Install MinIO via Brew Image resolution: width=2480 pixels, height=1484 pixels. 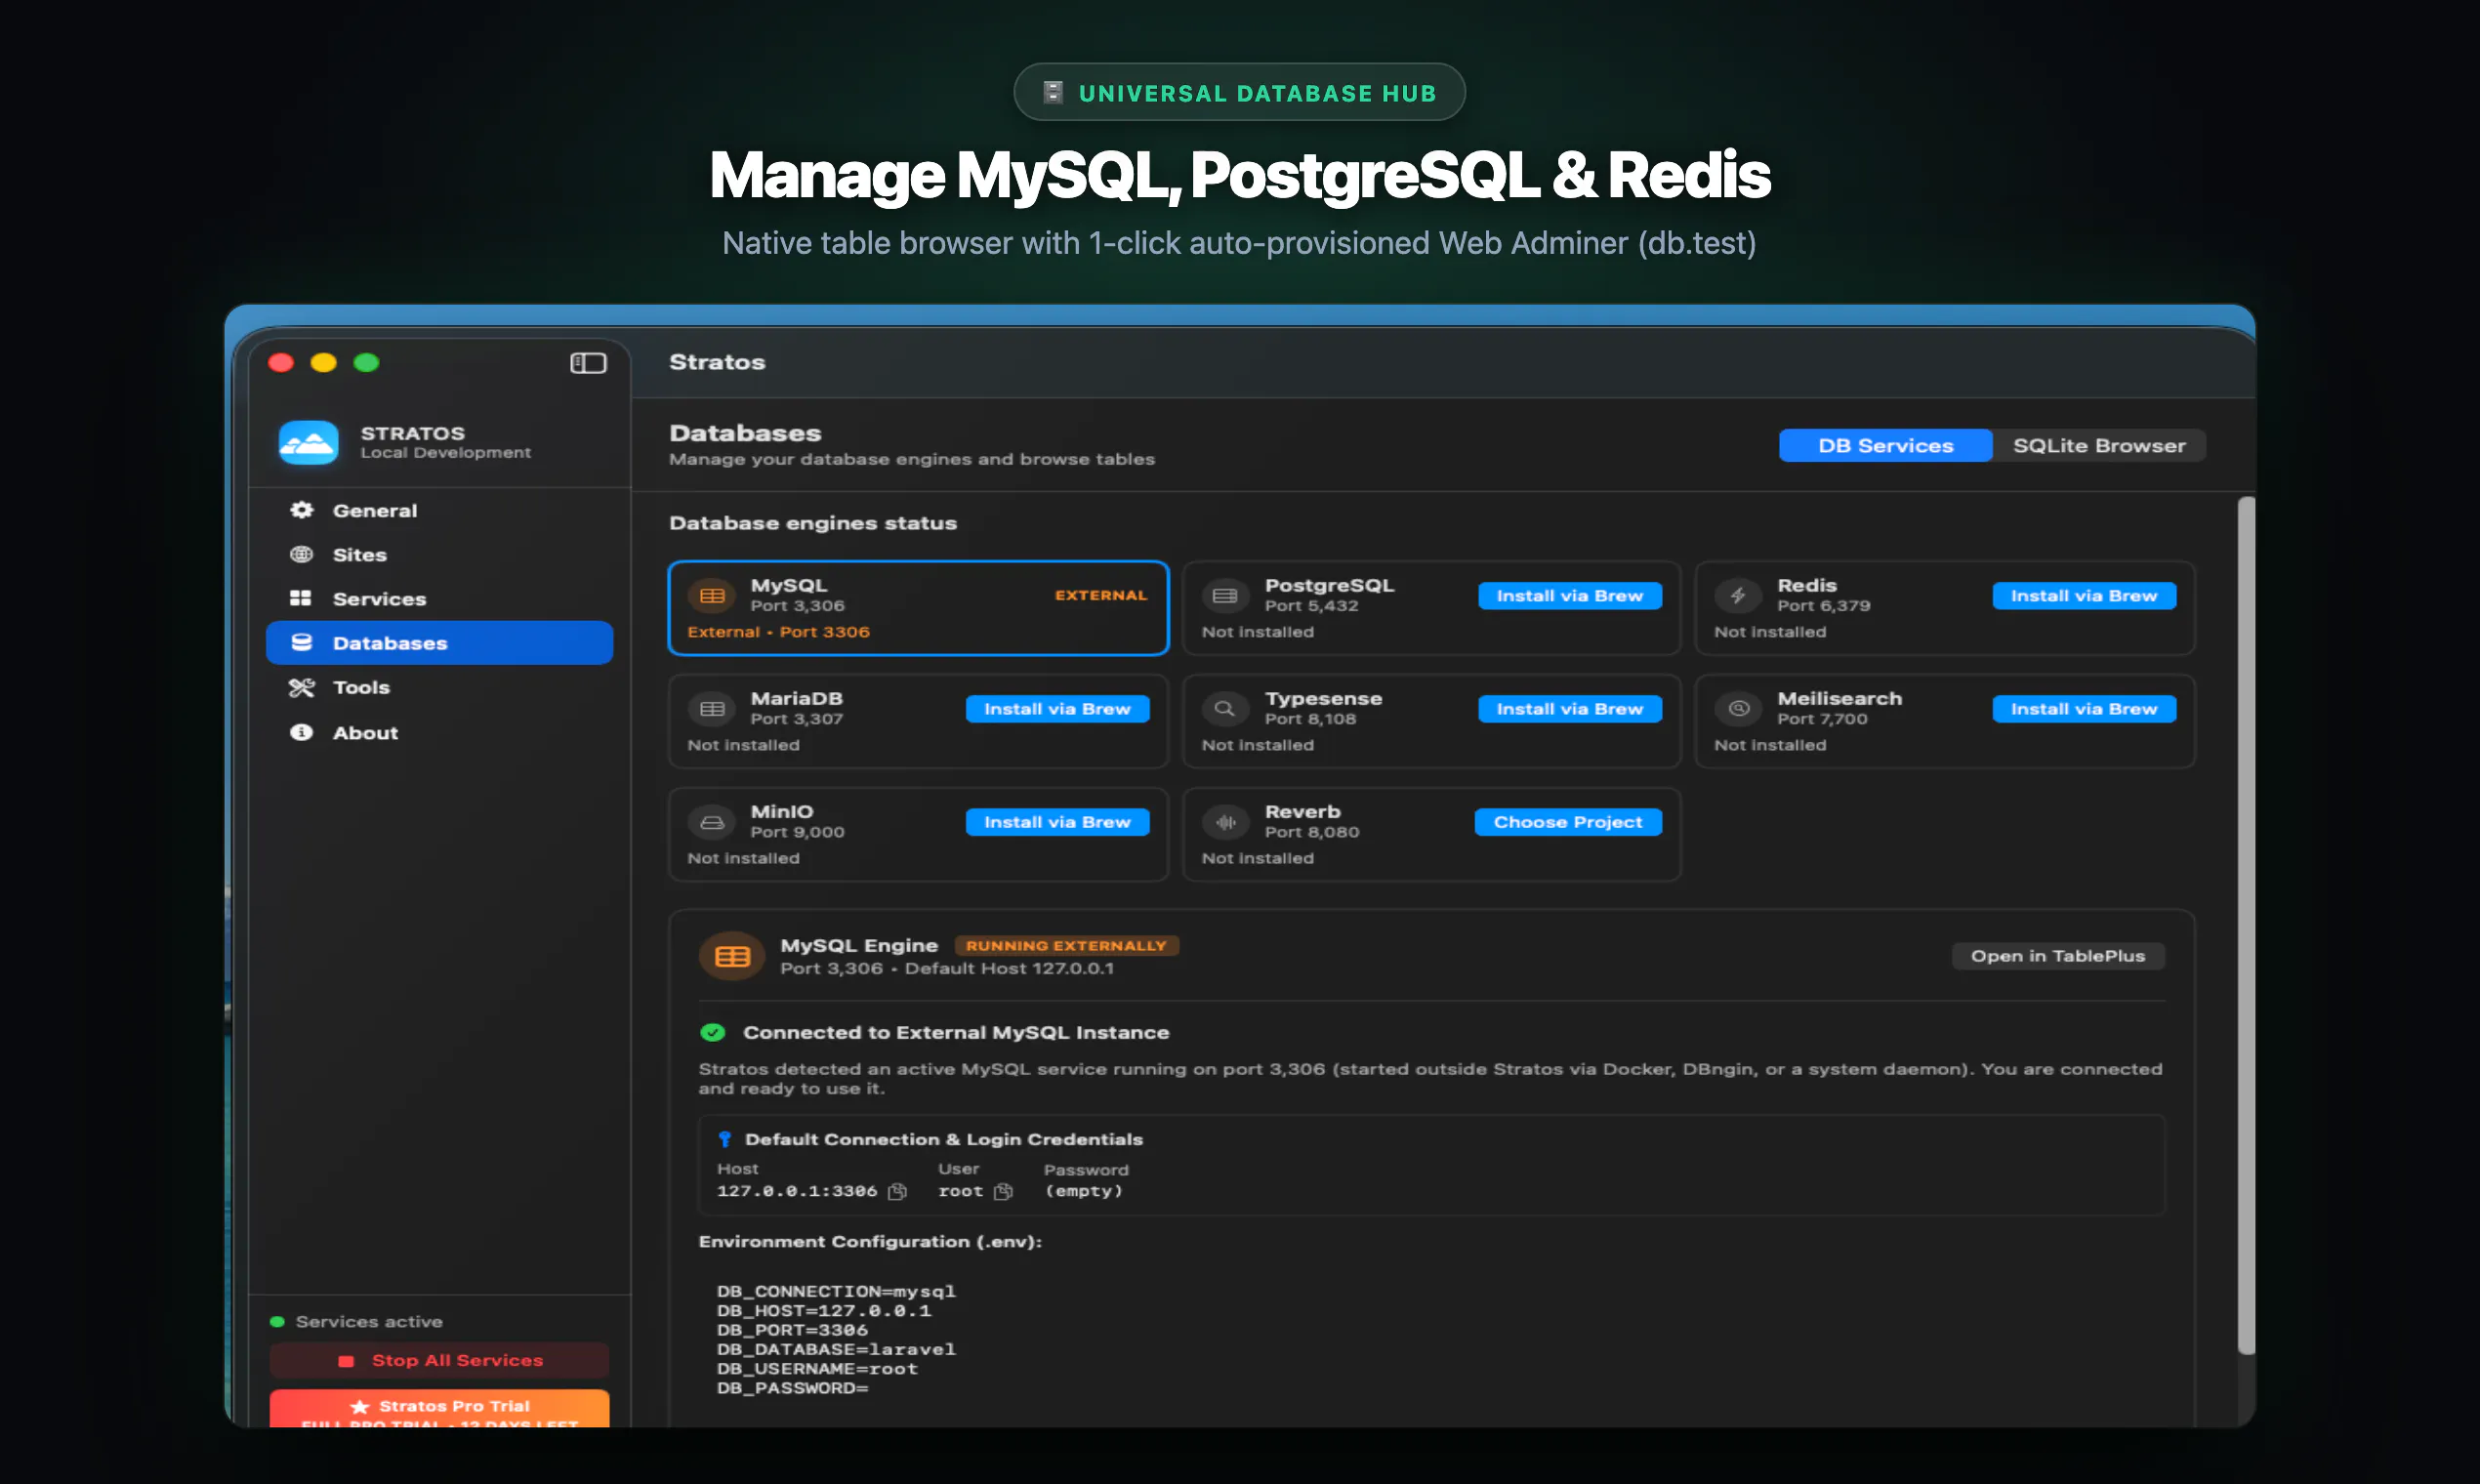(x=1057, y=822)
